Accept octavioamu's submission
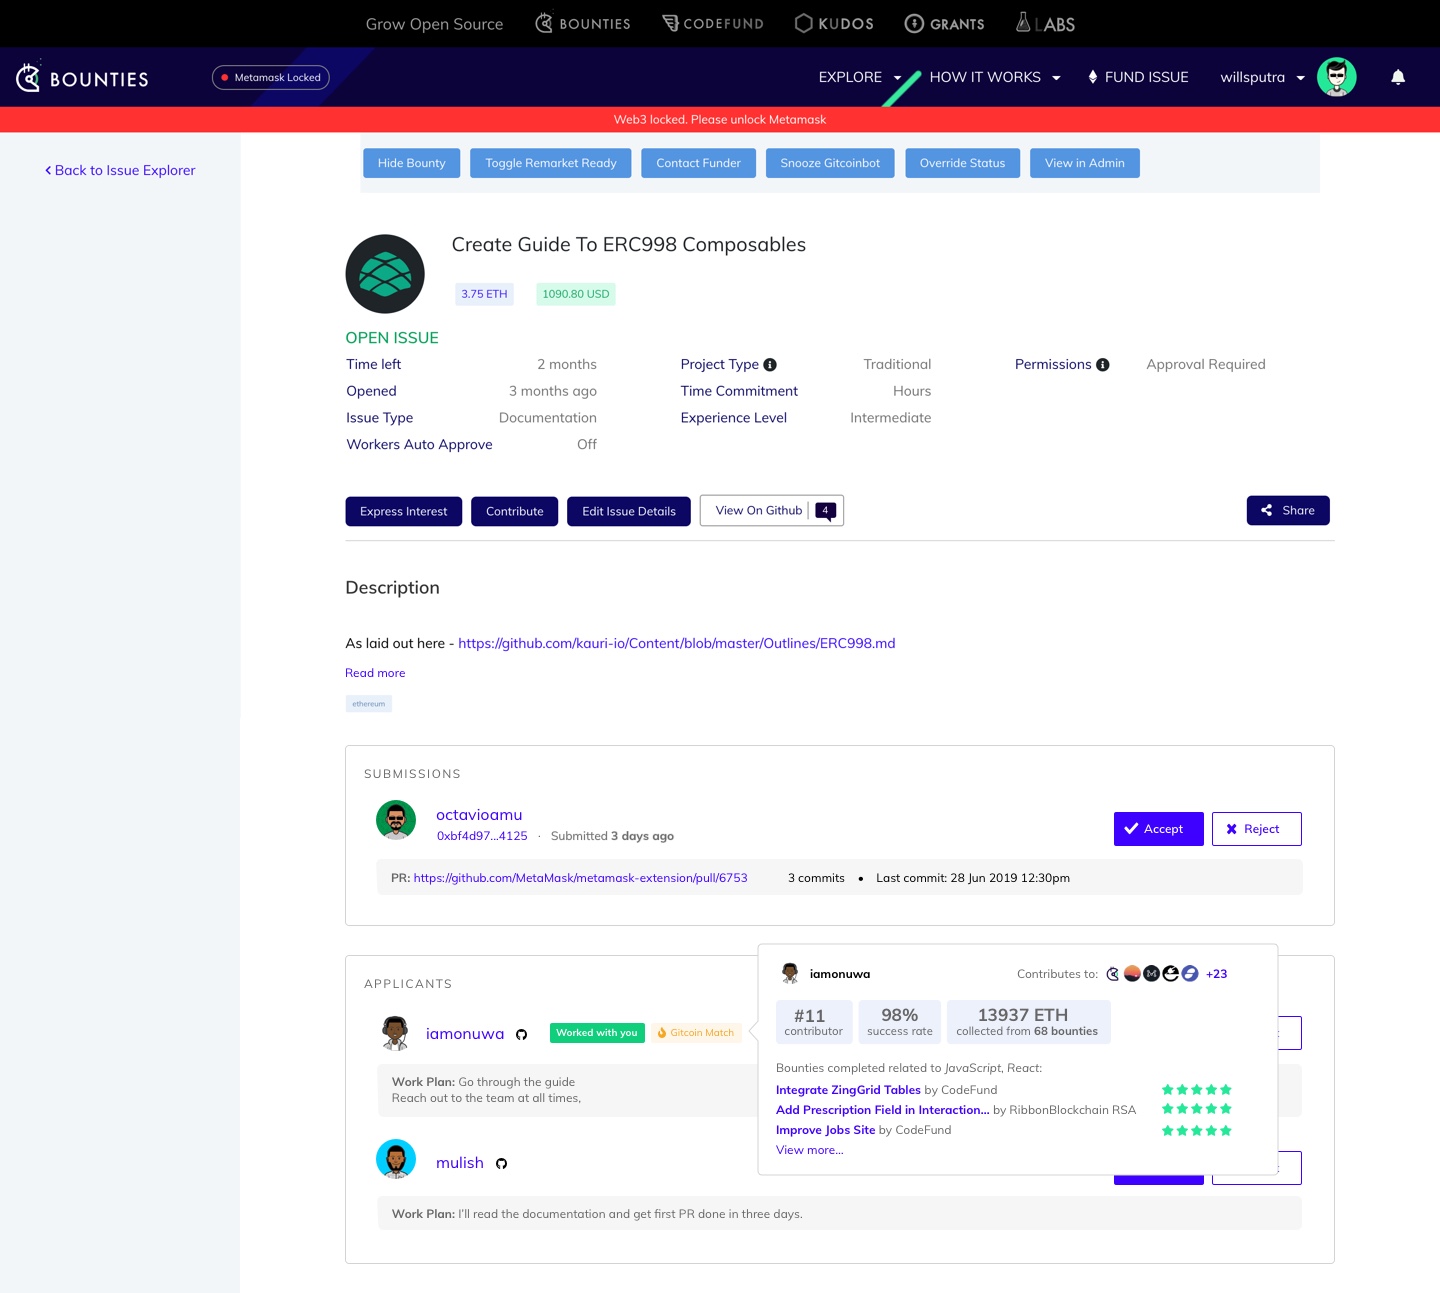This screenshot has height=1293, width=1440. [1159, 829]
